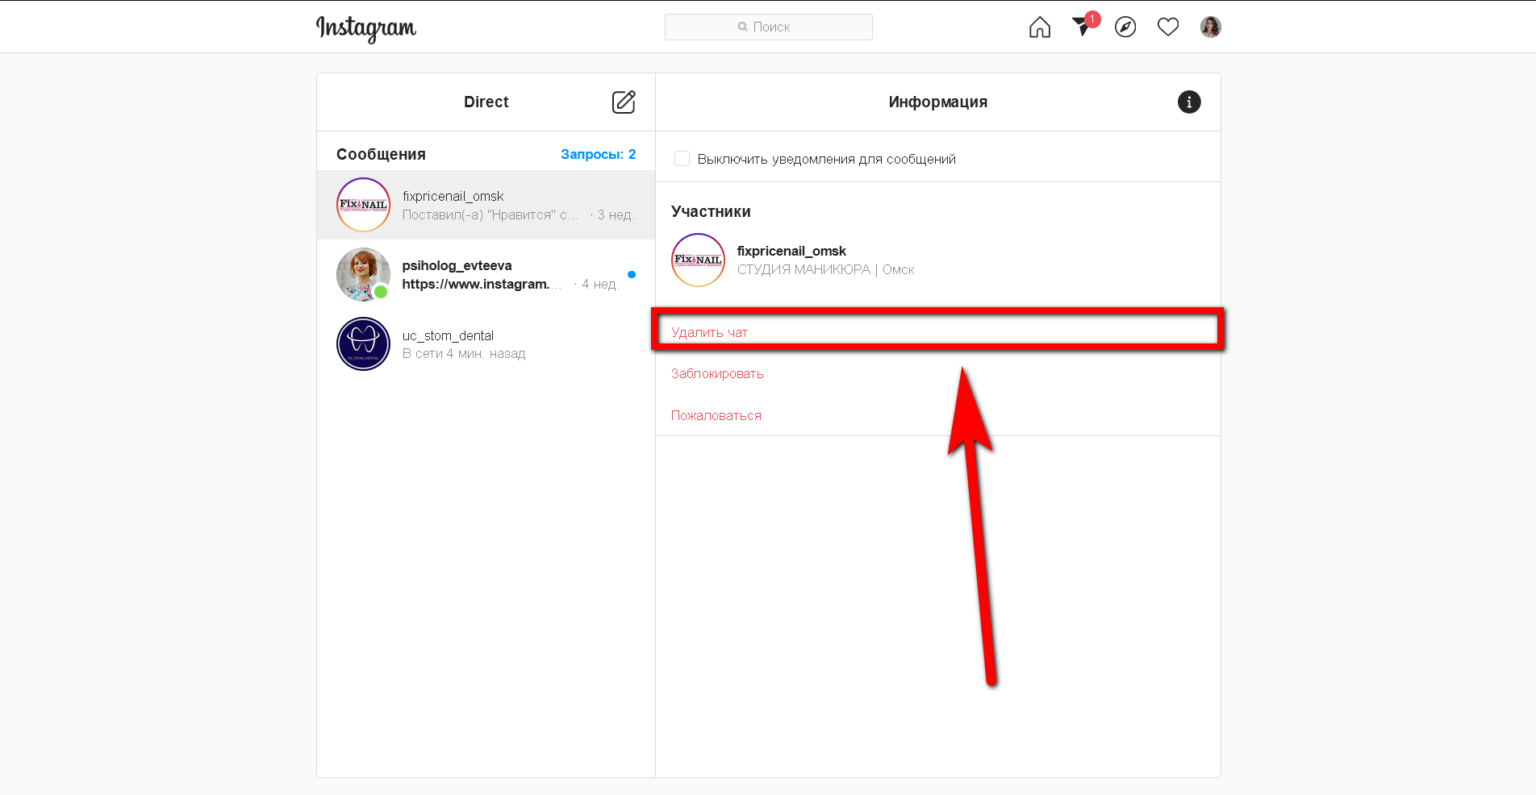
Task: Click uc_stom_dental avatar thumbnail
Action: pos(363,344)
